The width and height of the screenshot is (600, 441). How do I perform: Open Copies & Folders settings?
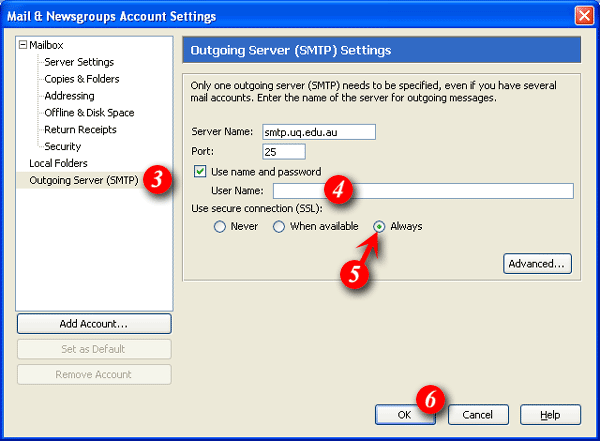click(81, 79)
